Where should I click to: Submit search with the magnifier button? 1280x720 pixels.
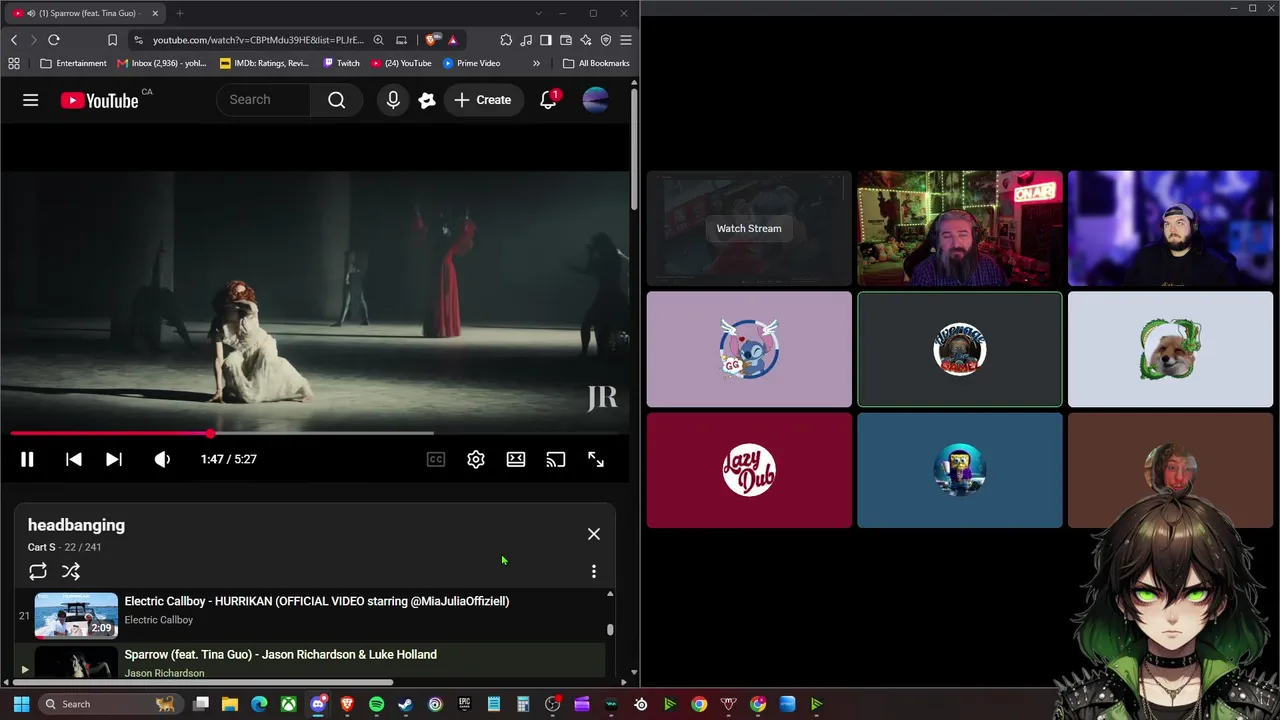pos(337,100)
